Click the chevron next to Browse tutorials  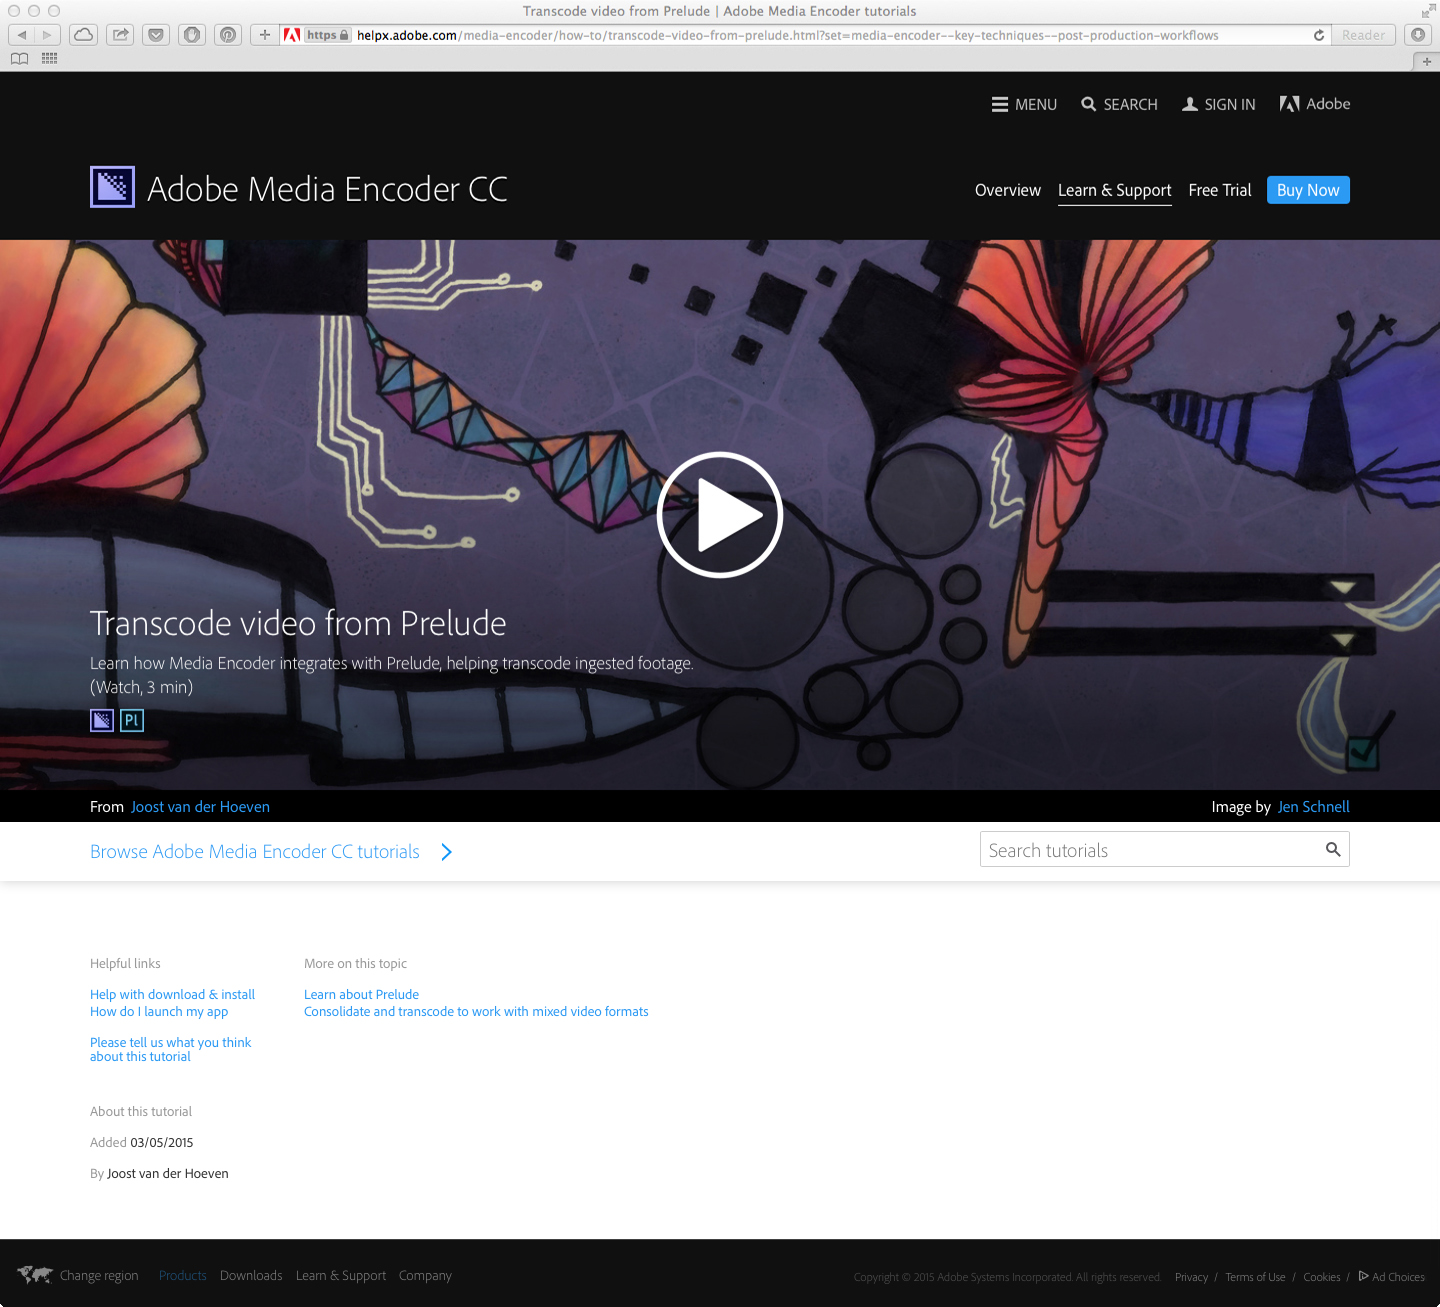click(x=447, y=852)
